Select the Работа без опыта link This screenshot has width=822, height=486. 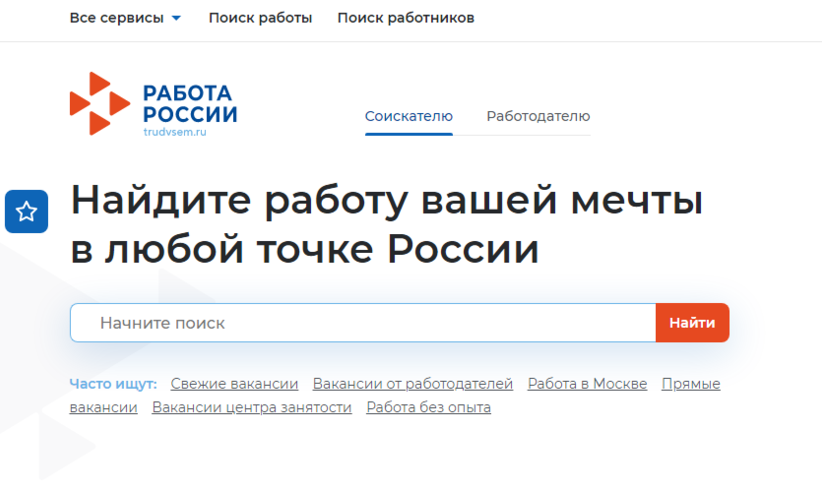click(x=429, y=407)
